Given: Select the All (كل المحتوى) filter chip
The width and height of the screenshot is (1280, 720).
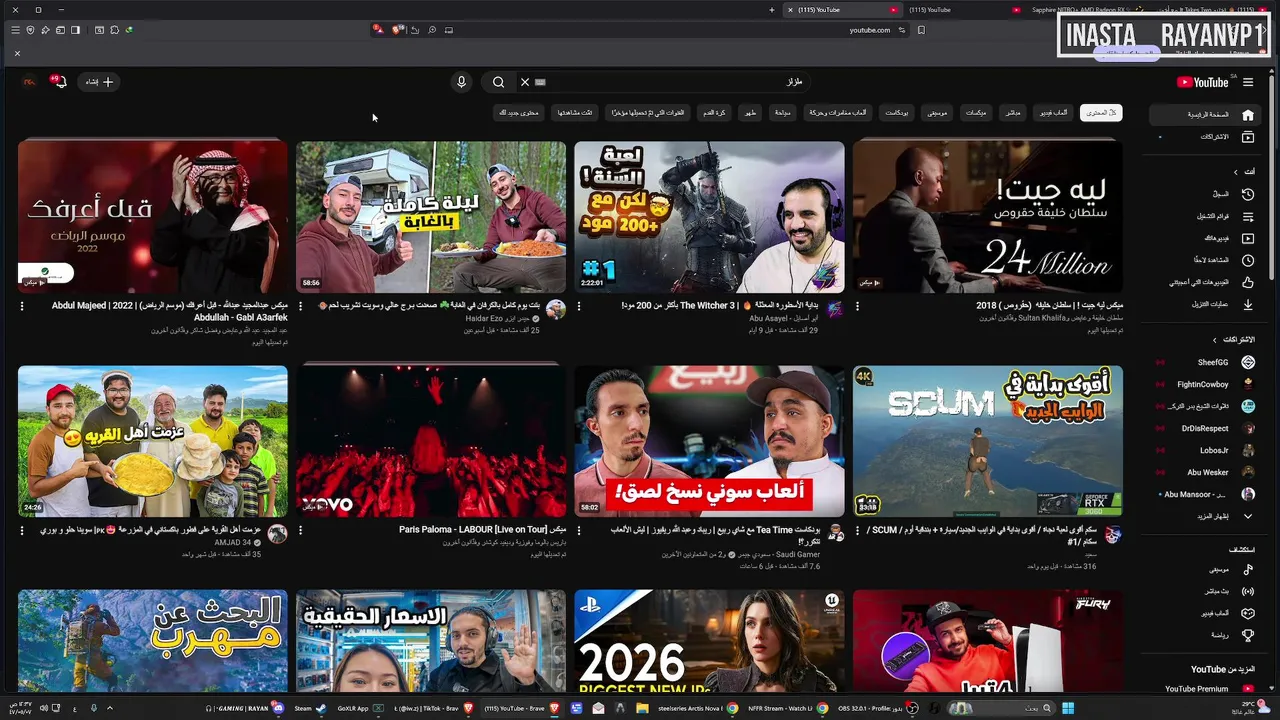Looking at the screenshot, I should pos(1100,112).
